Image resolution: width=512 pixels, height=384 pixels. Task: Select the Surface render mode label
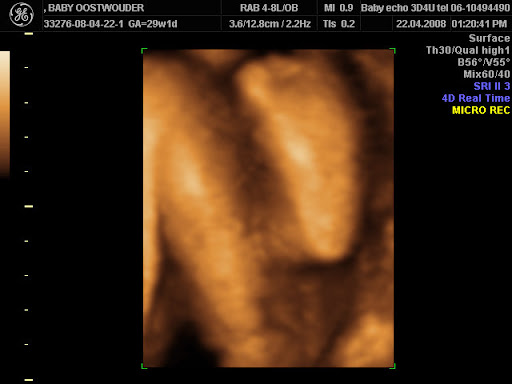point(489,38)
